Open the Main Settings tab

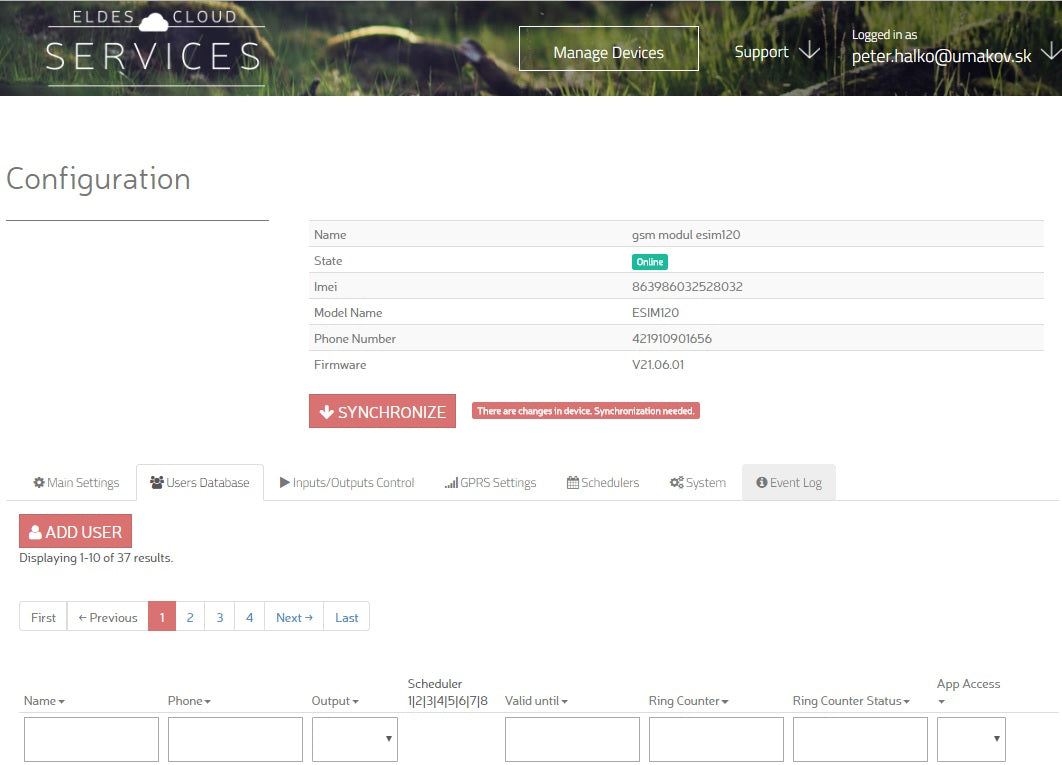coord(76,482)
